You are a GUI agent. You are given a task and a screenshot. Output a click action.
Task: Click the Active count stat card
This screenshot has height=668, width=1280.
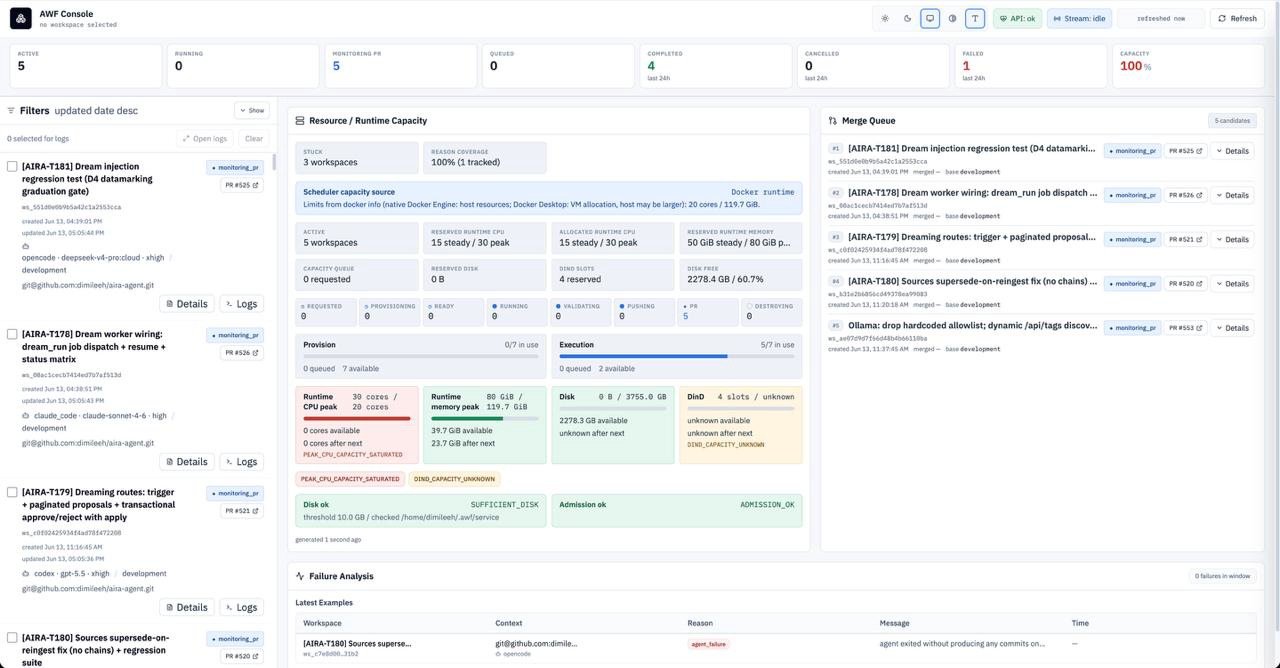[x=86, y=66]
